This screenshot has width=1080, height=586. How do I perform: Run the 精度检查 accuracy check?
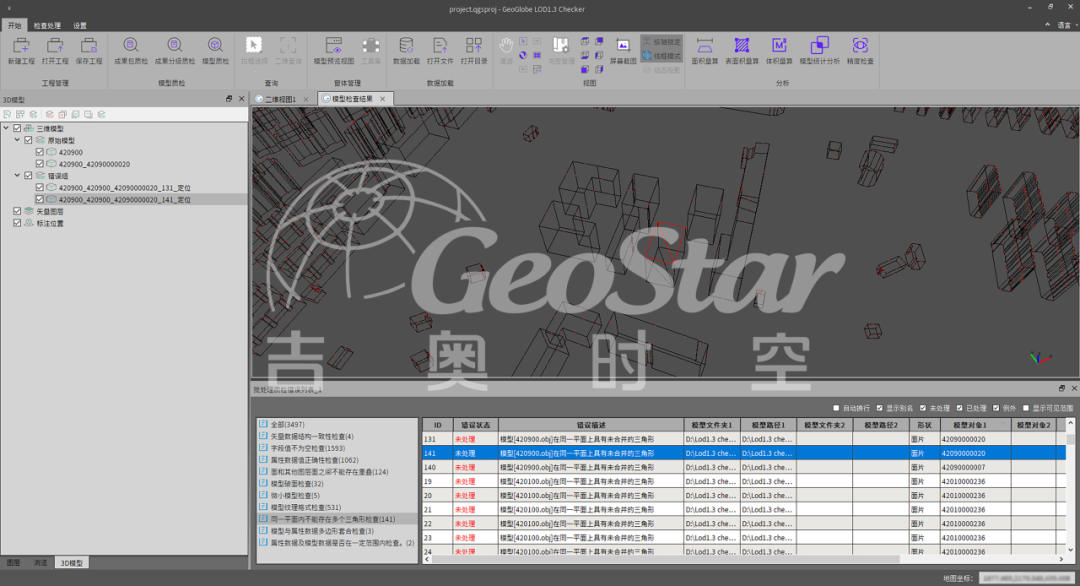860,47
